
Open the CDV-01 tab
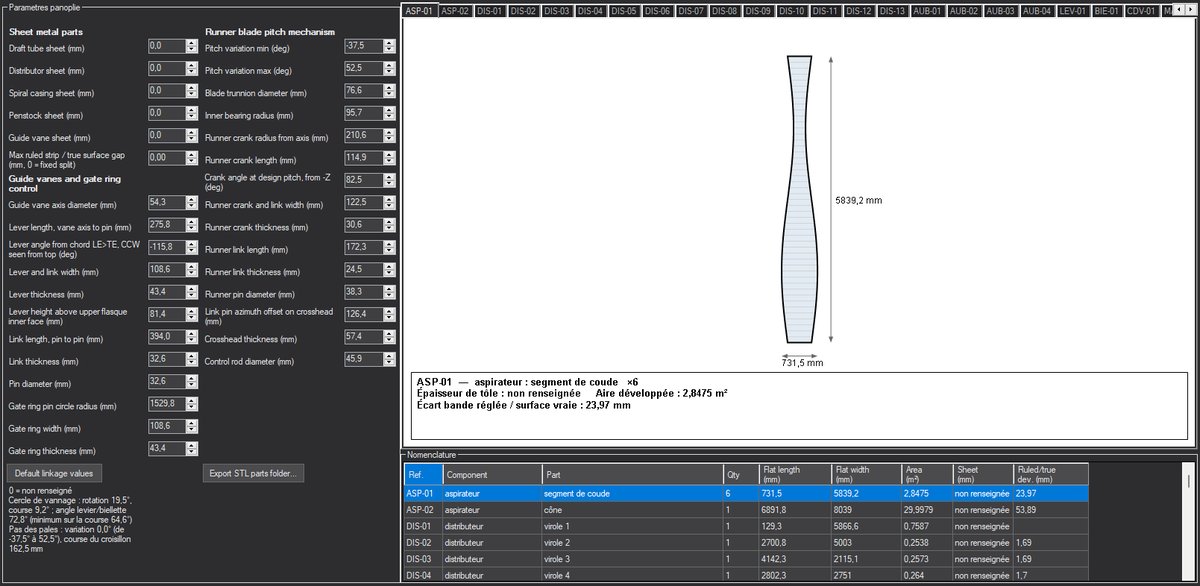[1141, 11]
